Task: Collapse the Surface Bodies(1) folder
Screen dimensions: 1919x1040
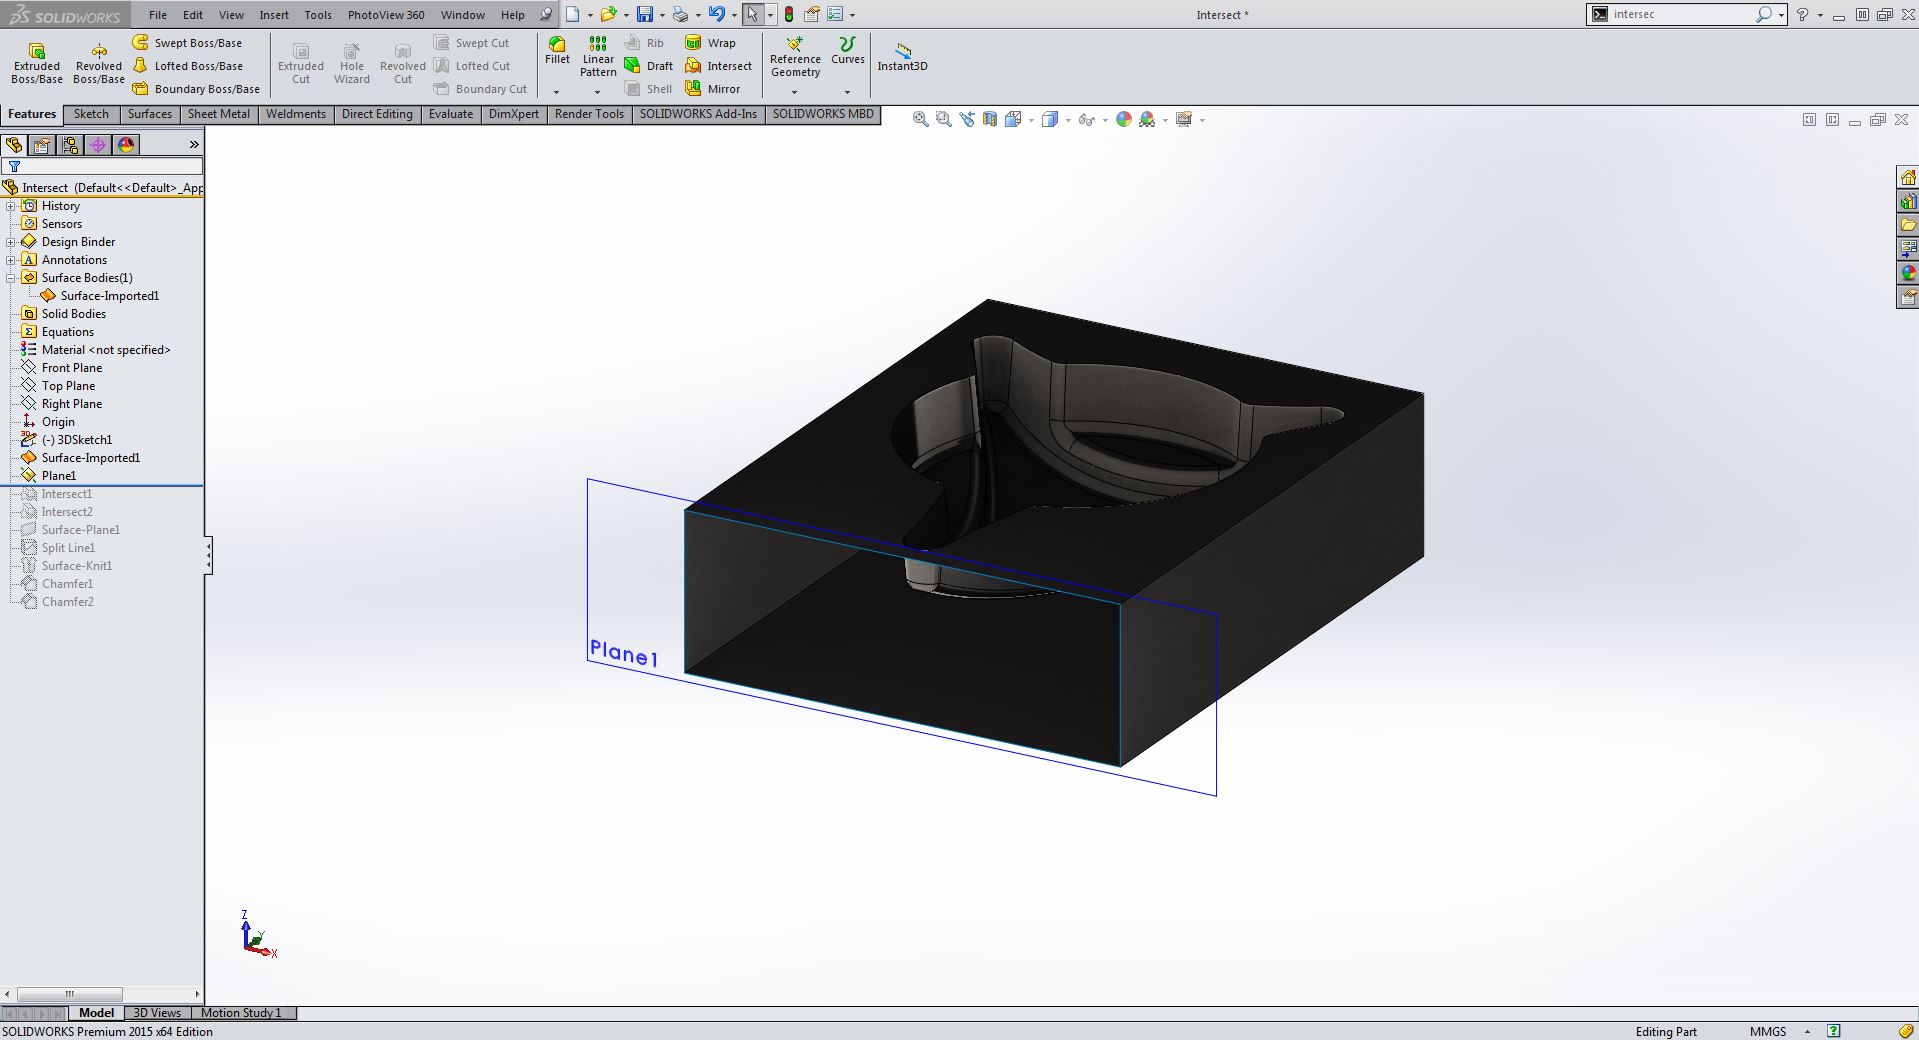Action: click(11, 278)
